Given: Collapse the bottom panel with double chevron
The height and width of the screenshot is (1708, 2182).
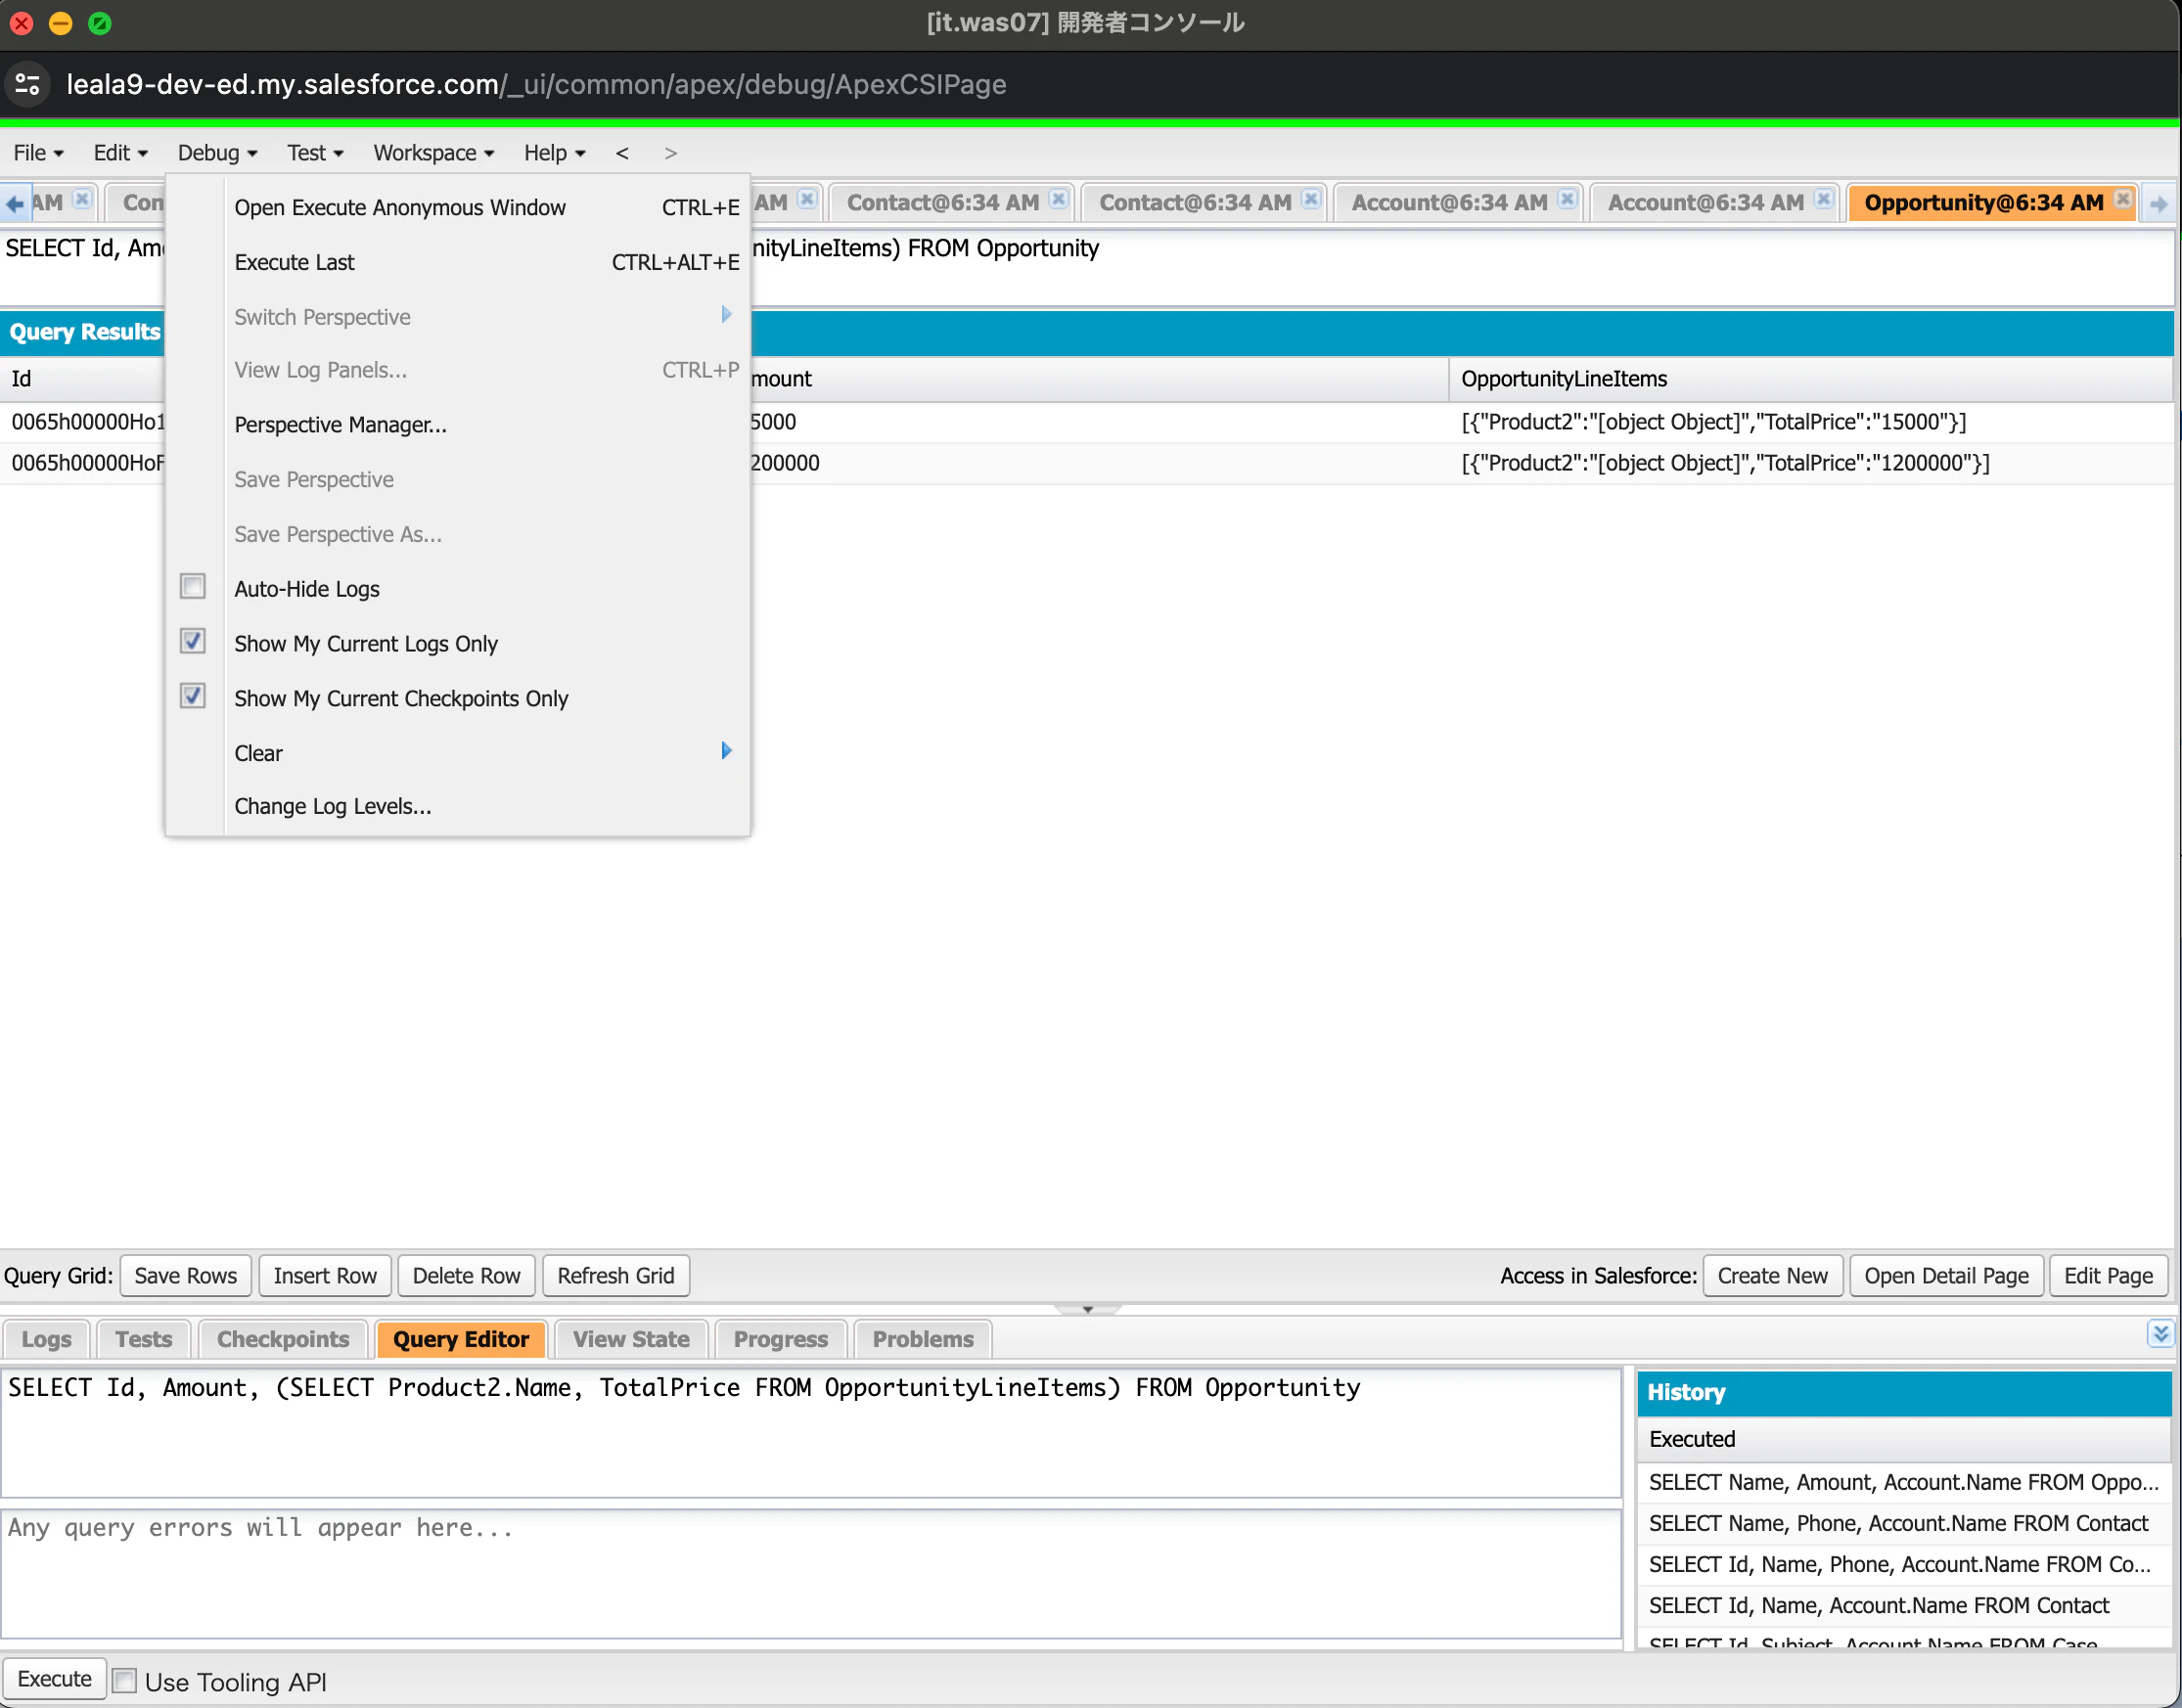Looking at the screenshot, I should (x=2160, y=1334).
